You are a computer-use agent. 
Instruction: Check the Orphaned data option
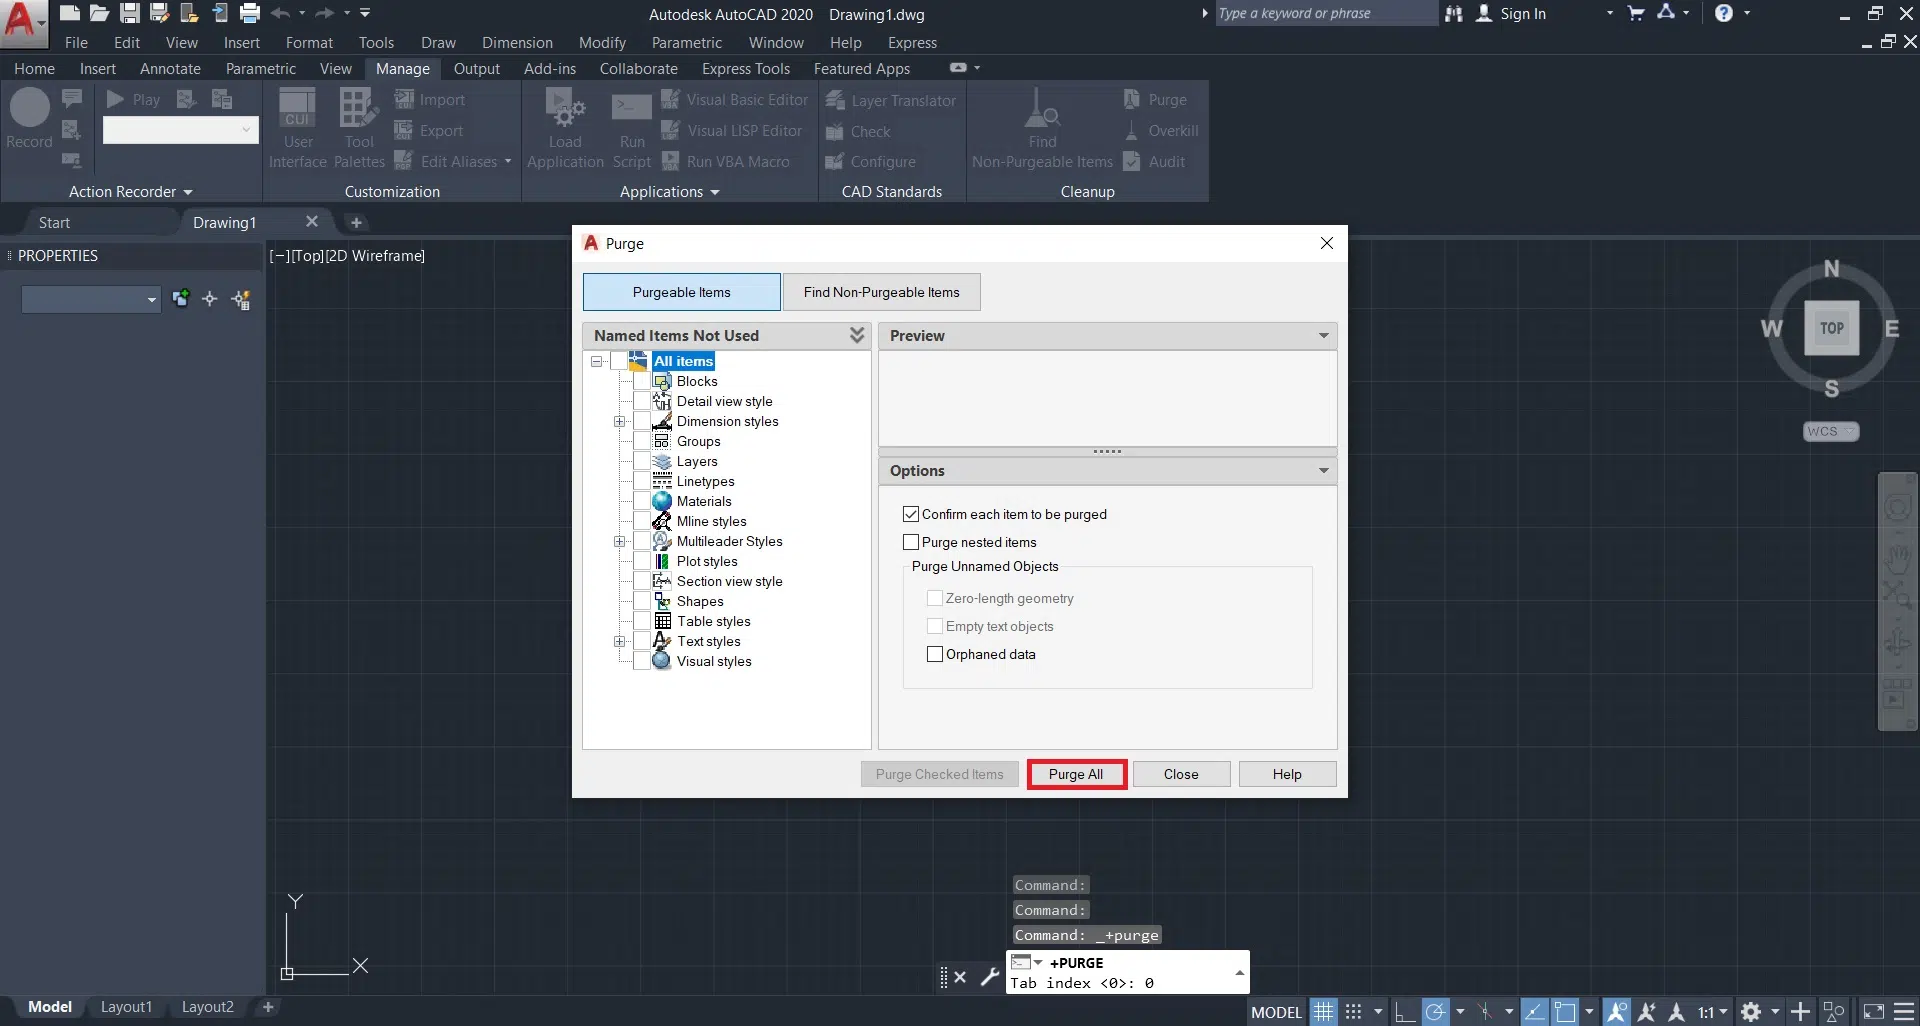(x=935, y=654)
